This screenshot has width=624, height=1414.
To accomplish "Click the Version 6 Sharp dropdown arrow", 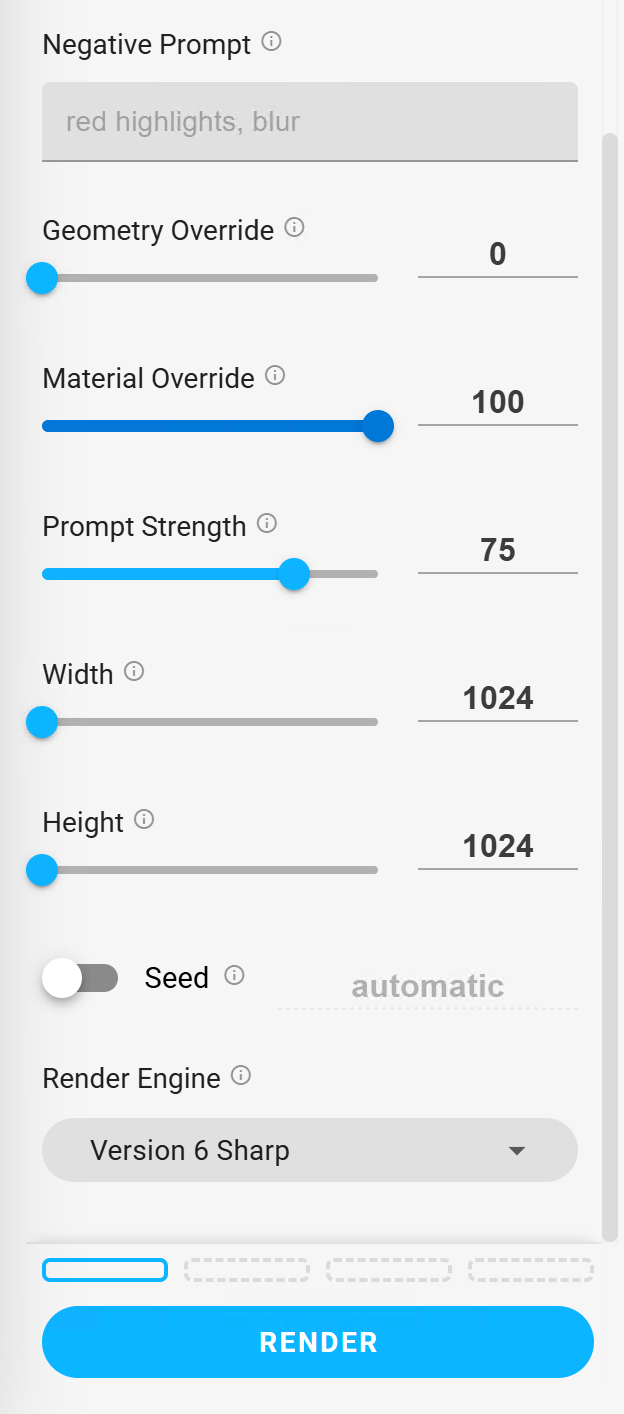I will 517,1151.
